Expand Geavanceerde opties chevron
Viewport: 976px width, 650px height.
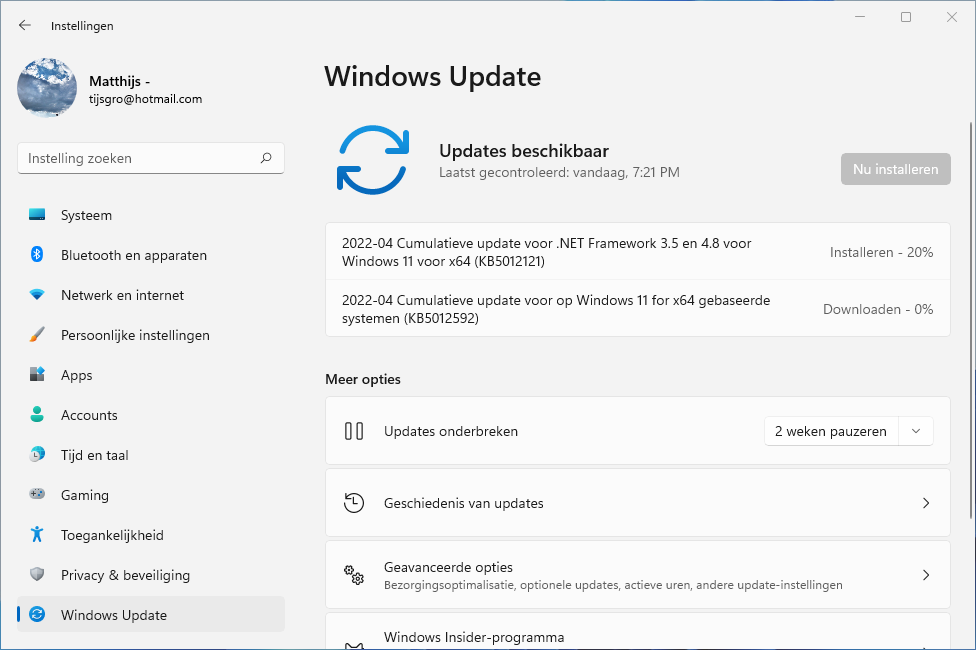(x=926, y=575)
